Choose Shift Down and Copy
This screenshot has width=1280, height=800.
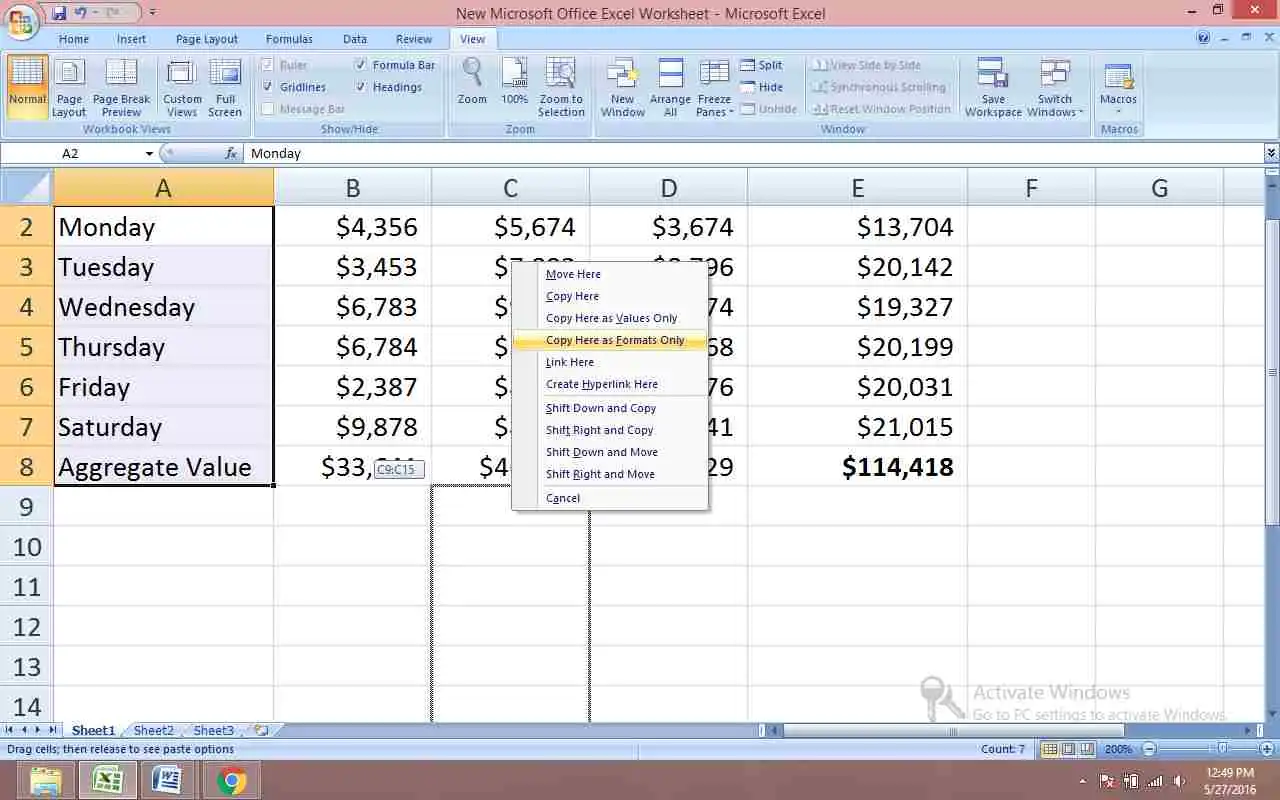tap(609, 408)
